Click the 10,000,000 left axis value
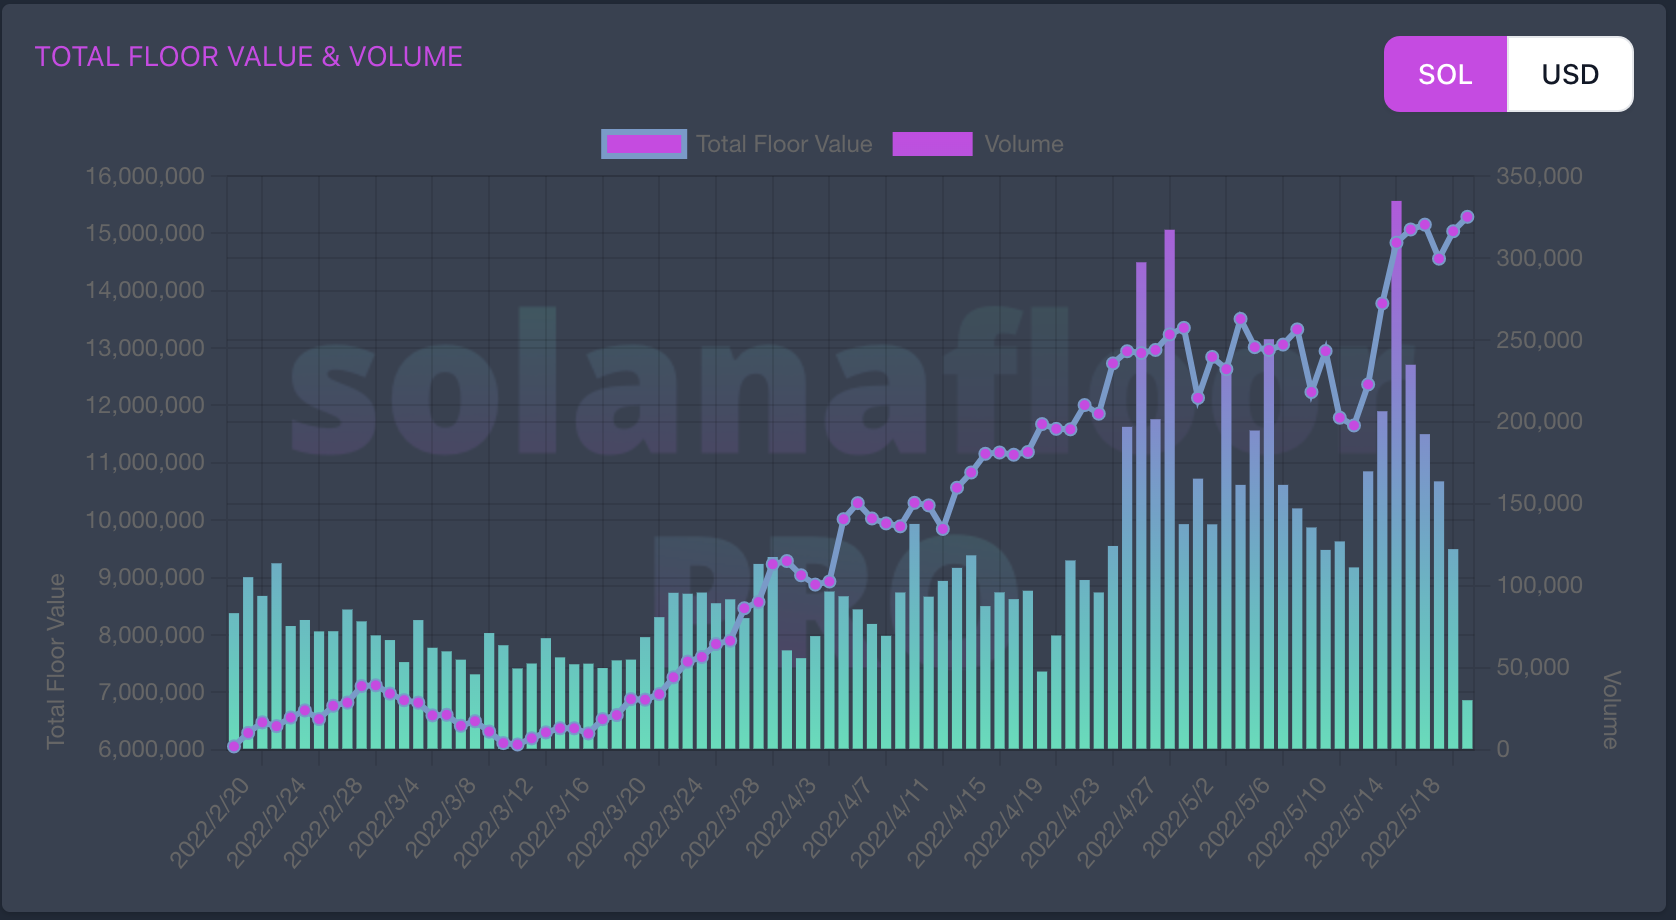 click(x=145, y=520)
